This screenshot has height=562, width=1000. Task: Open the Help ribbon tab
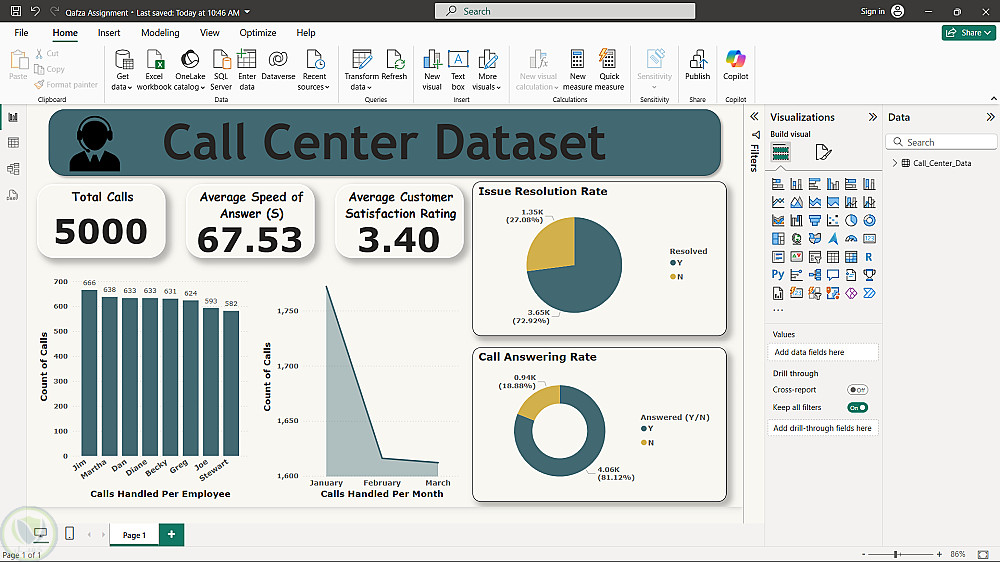305,33
